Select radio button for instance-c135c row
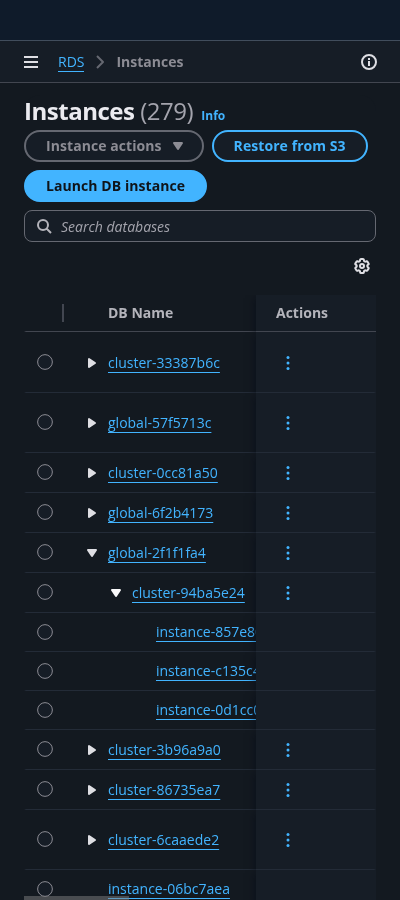400x900 pixels. 45,671
